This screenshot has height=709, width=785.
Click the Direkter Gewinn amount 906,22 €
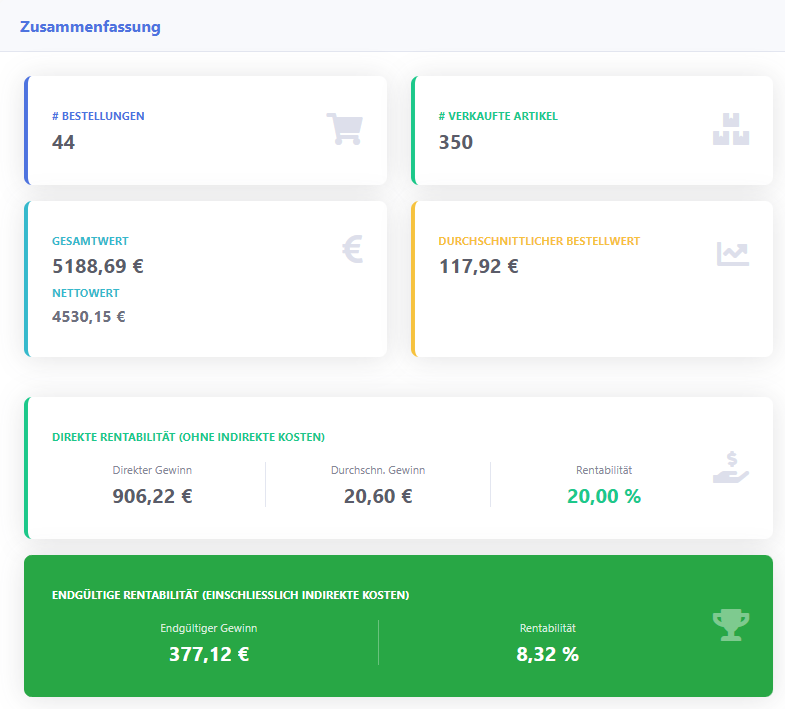click(152, 496)
